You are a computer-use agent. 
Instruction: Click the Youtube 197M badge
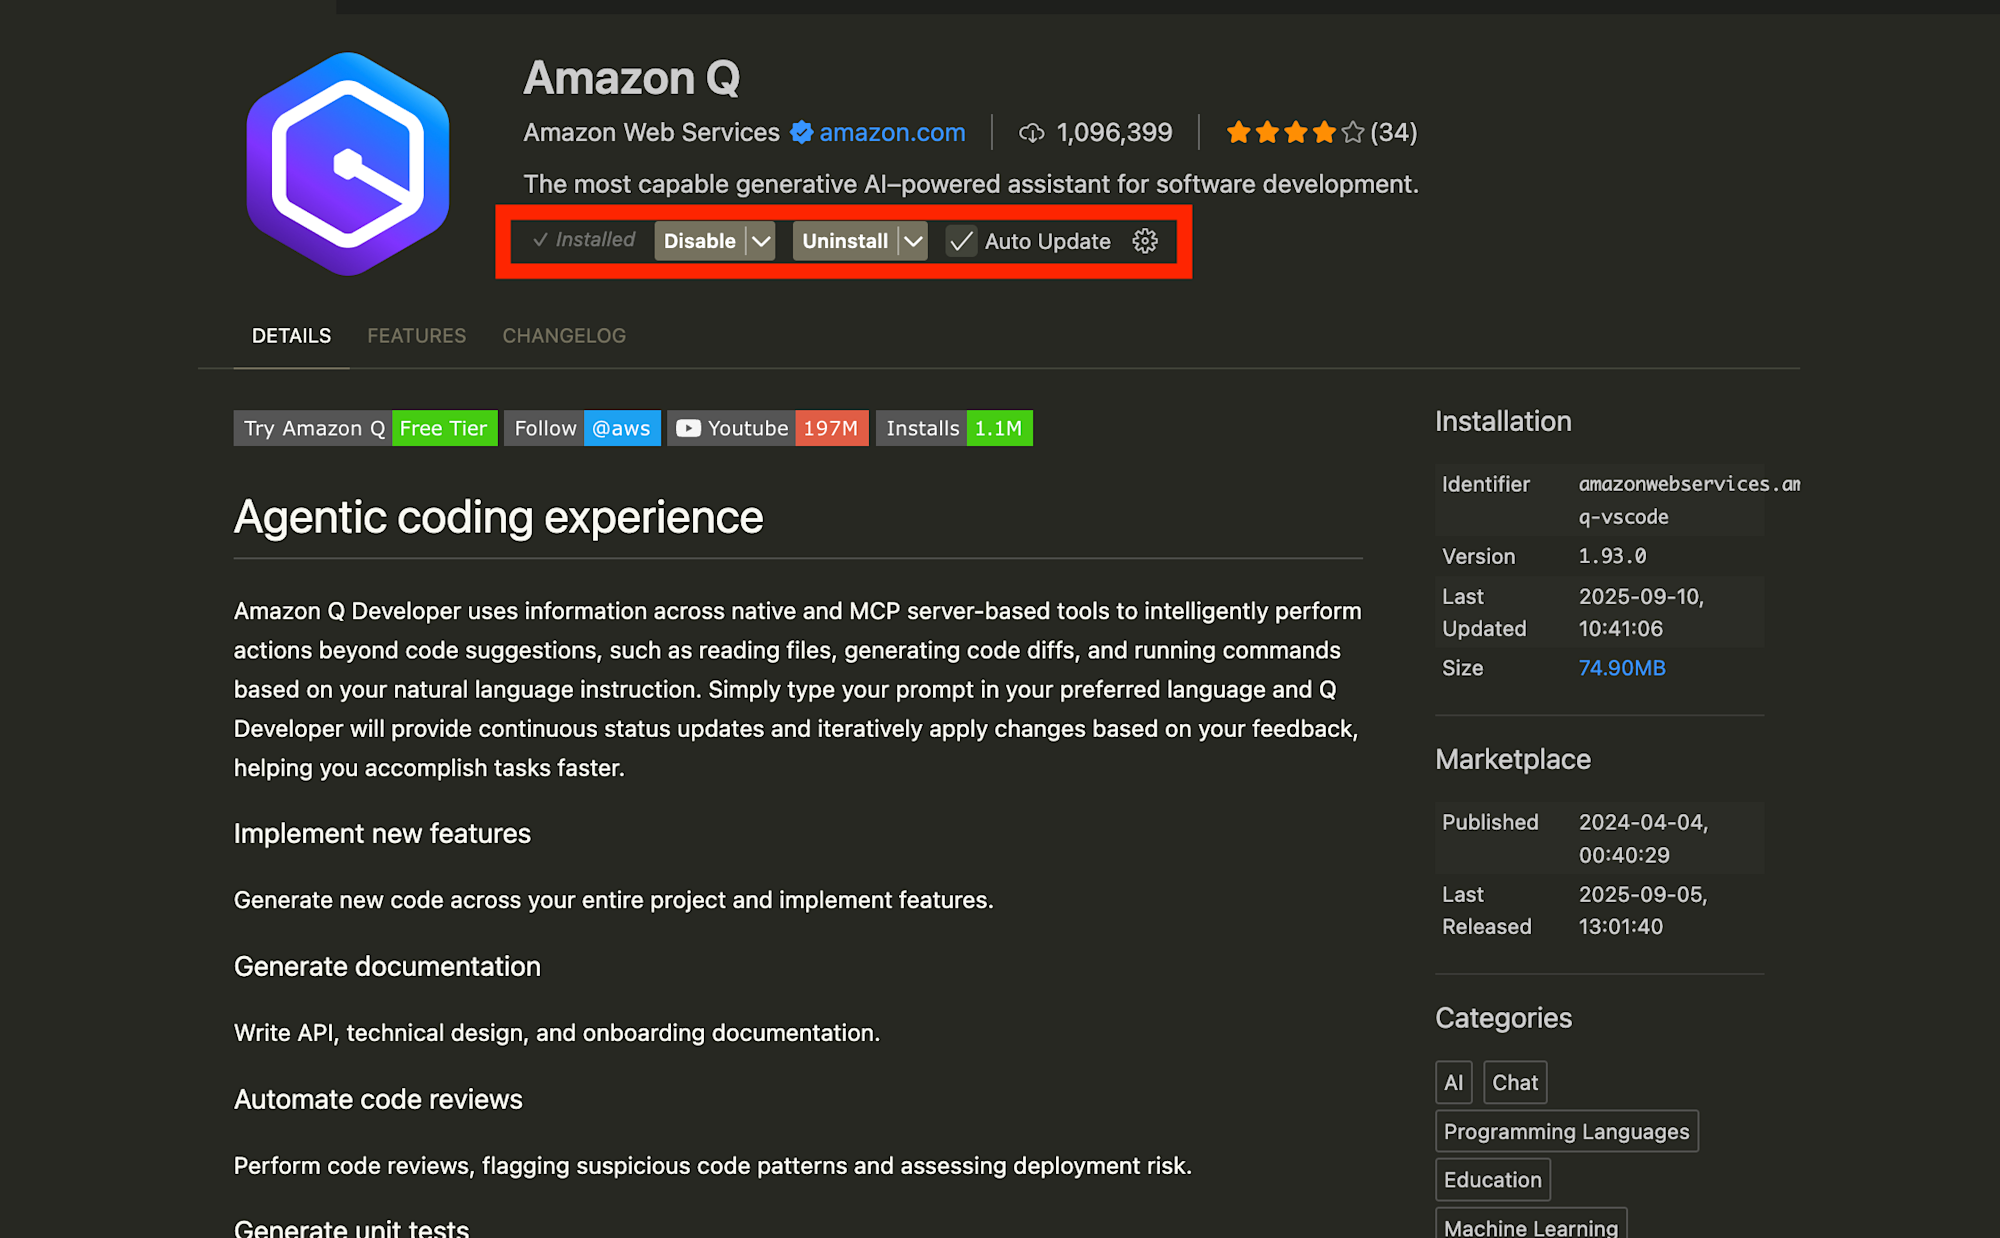pyautogui.click(x=767, y=428)
